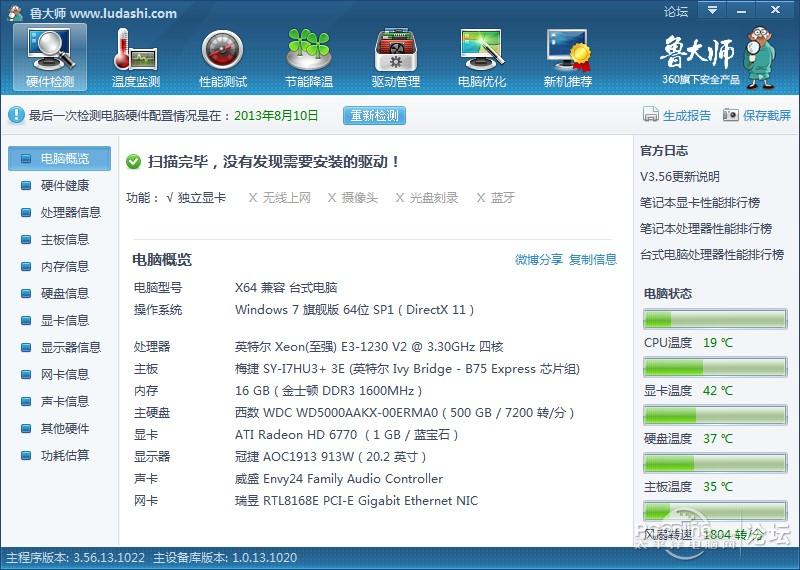Click the 鲁大师 mascot cartoon figure
Image resolution: width=800 pixels, height=570 pixels.
coord(759,57)
